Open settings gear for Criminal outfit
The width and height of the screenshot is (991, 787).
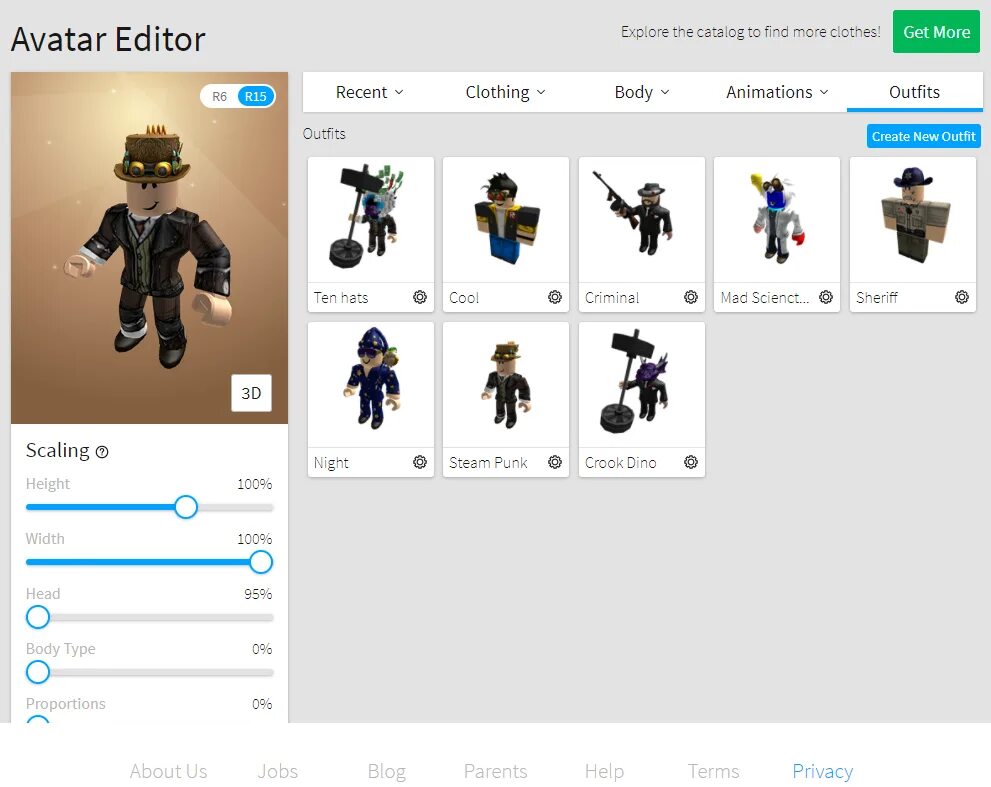point(691,297)
